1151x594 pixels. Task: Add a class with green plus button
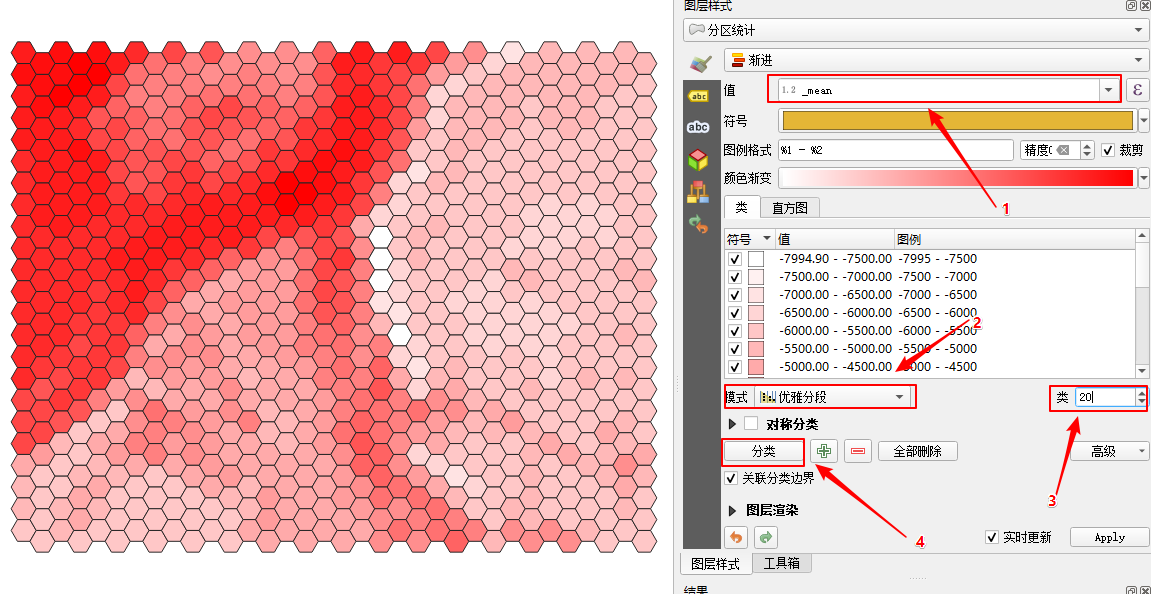tap(824, 451)
